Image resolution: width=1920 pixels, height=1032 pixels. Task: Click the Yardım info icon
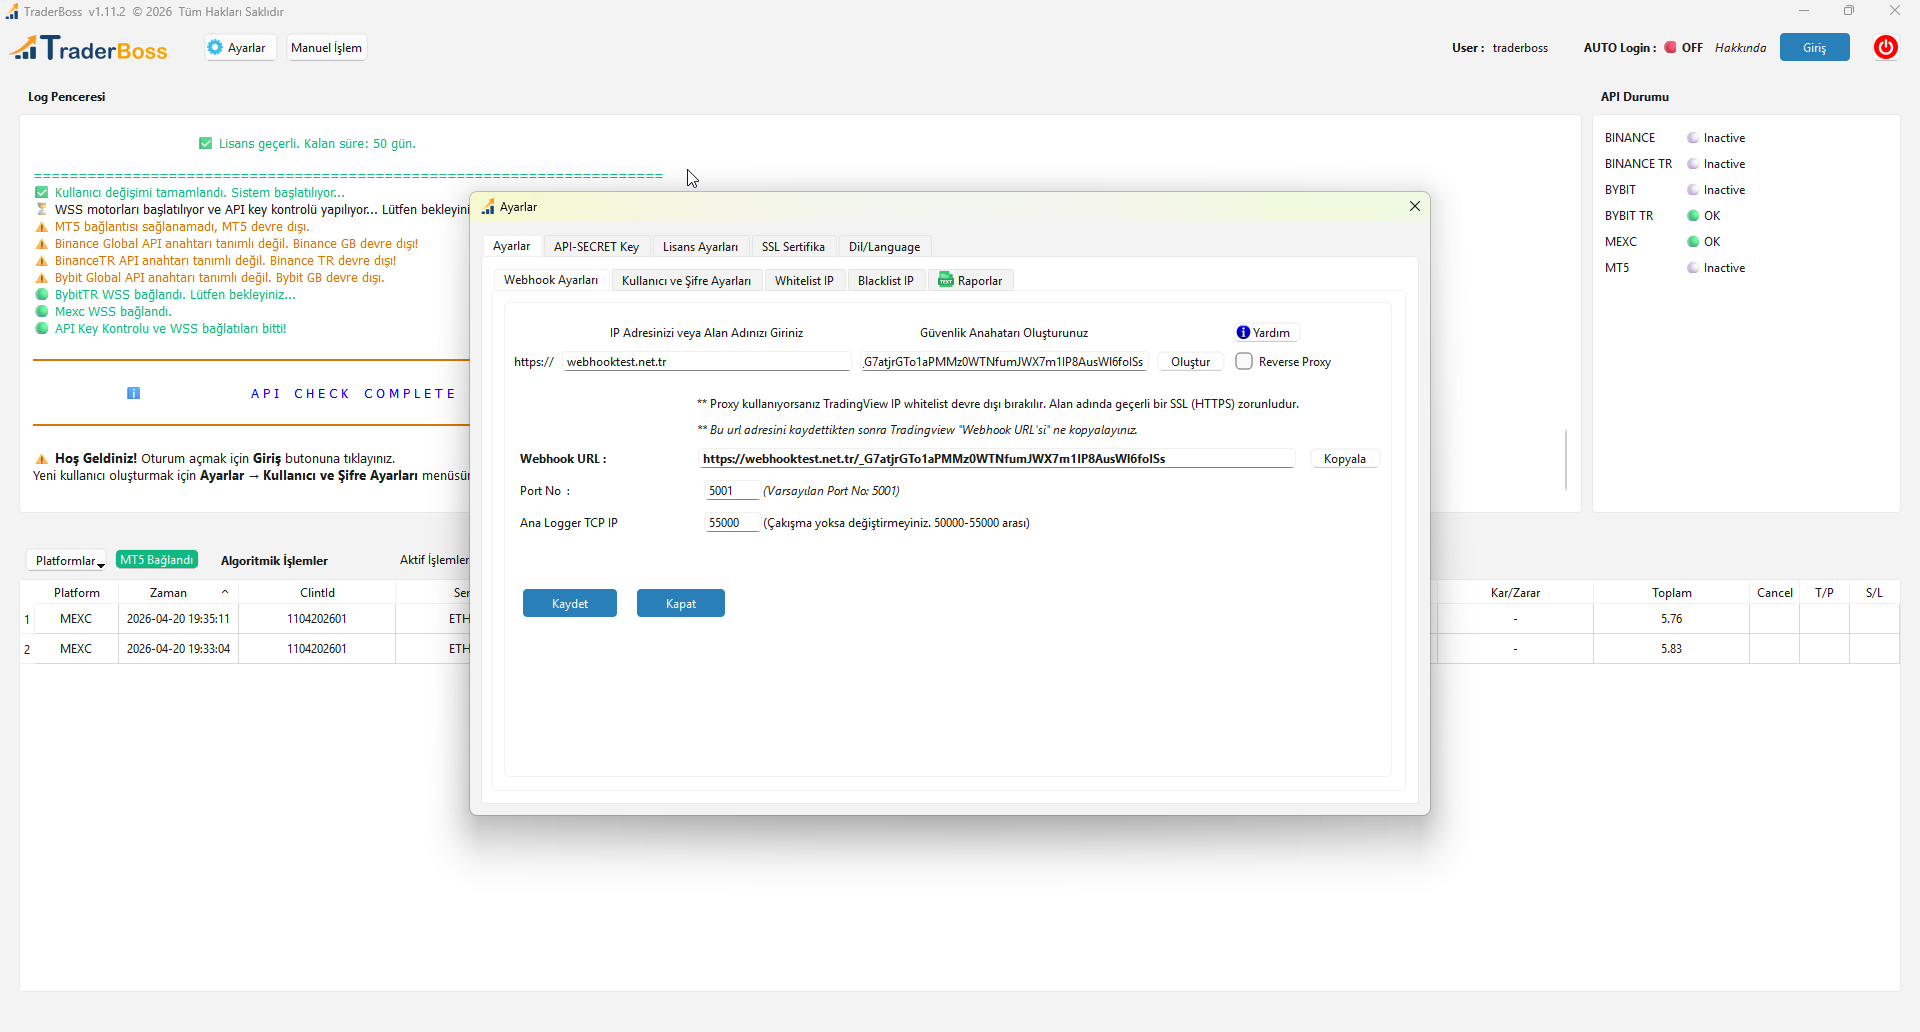click(x=1243, y=332)
